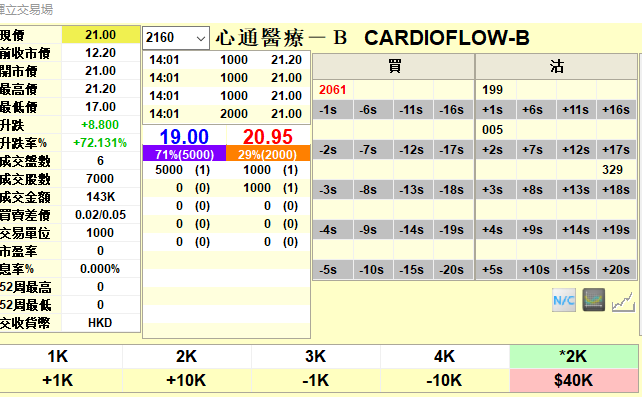
Task: Click the CARDIOFLOW-B stock name
Action: pos(447,38)
